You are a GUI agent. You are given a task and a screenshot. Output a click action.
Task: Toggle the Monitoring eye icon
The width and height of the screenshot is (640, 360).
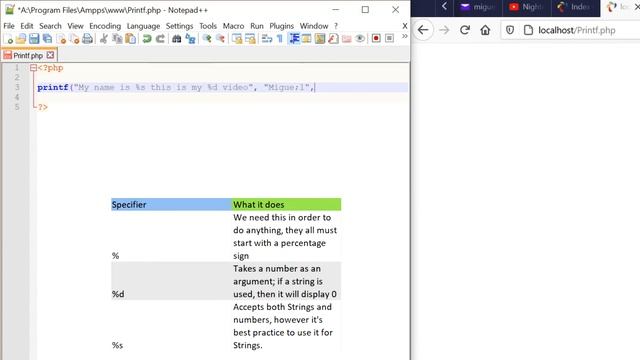point(360,39)
